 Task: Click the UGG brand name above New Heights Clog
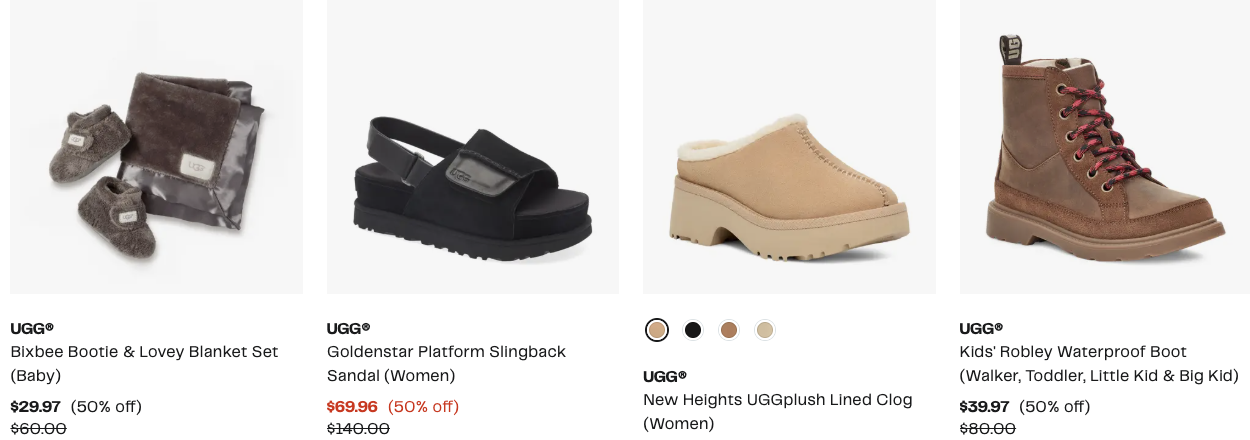665,376
